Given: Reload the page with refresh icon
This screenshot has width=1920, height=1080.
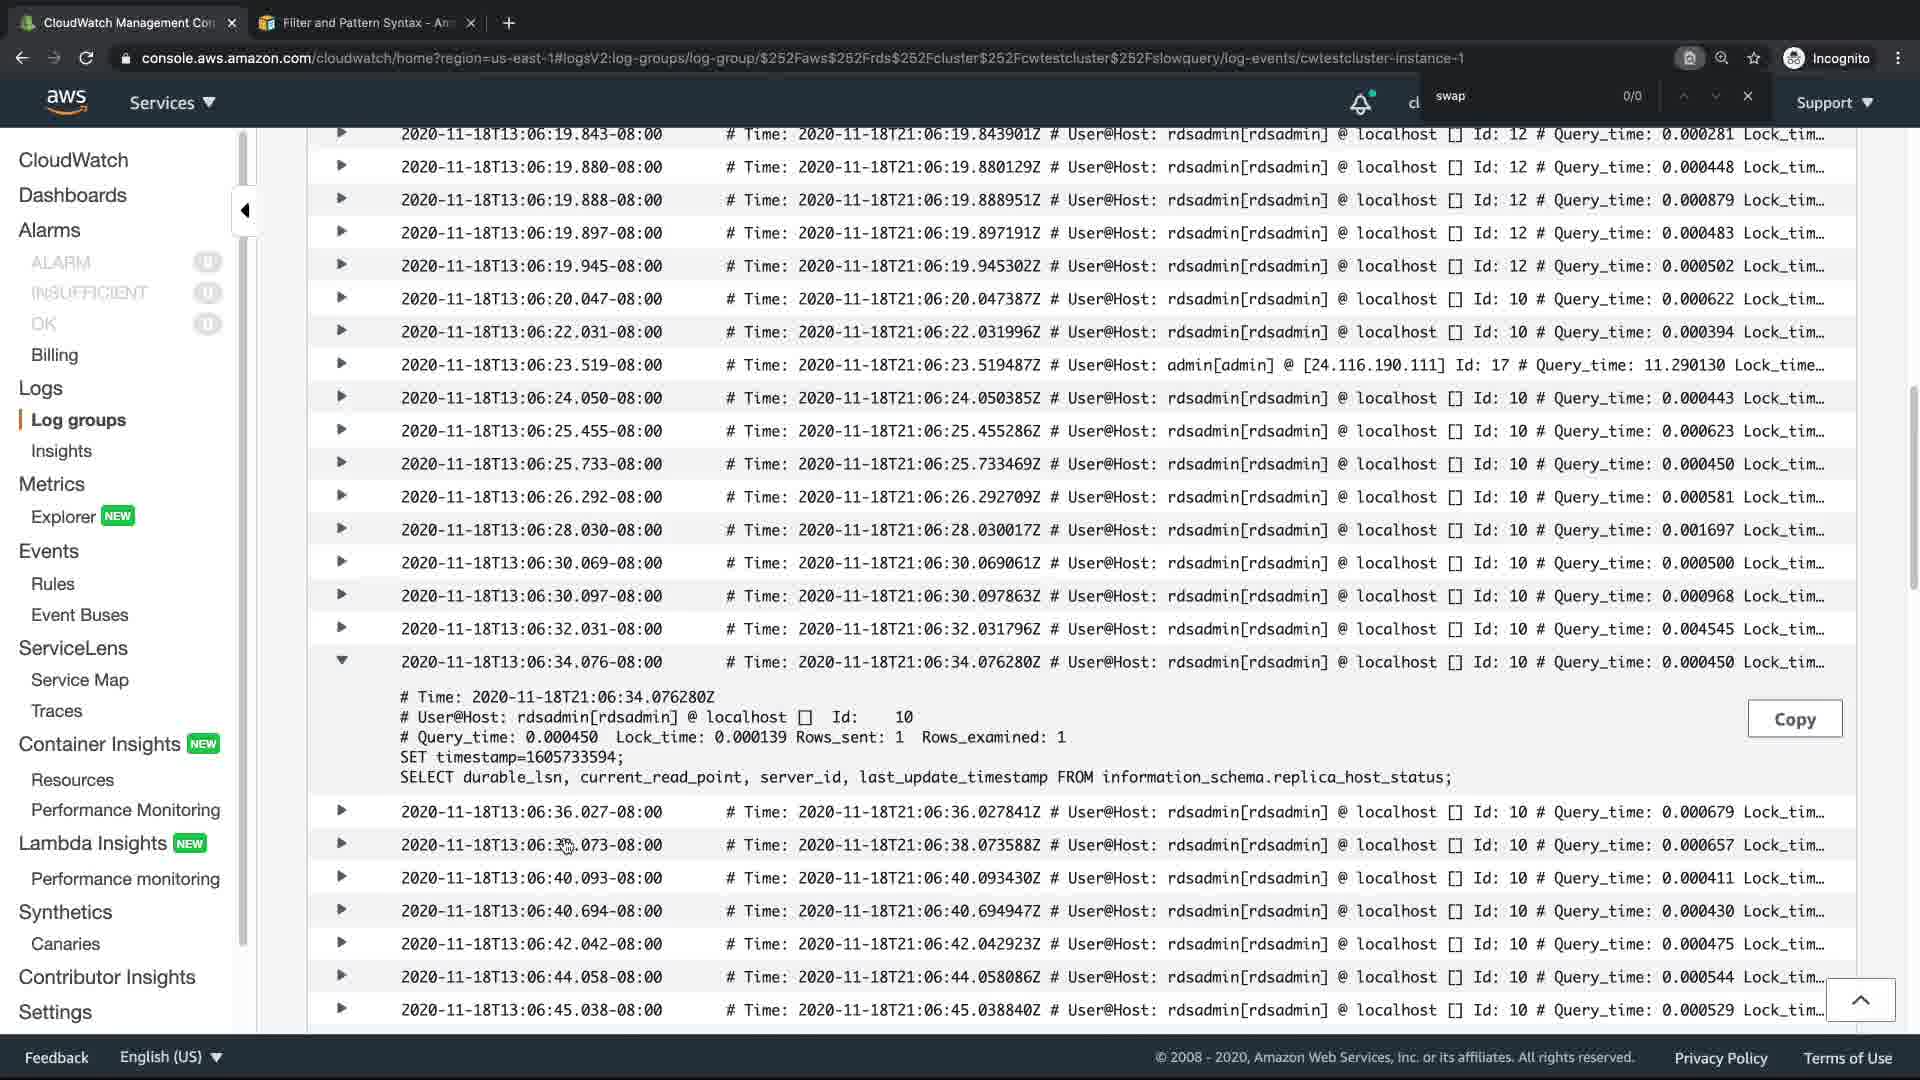Looking at the screenshot, I should pyautogui.click(x=86, y=58).
